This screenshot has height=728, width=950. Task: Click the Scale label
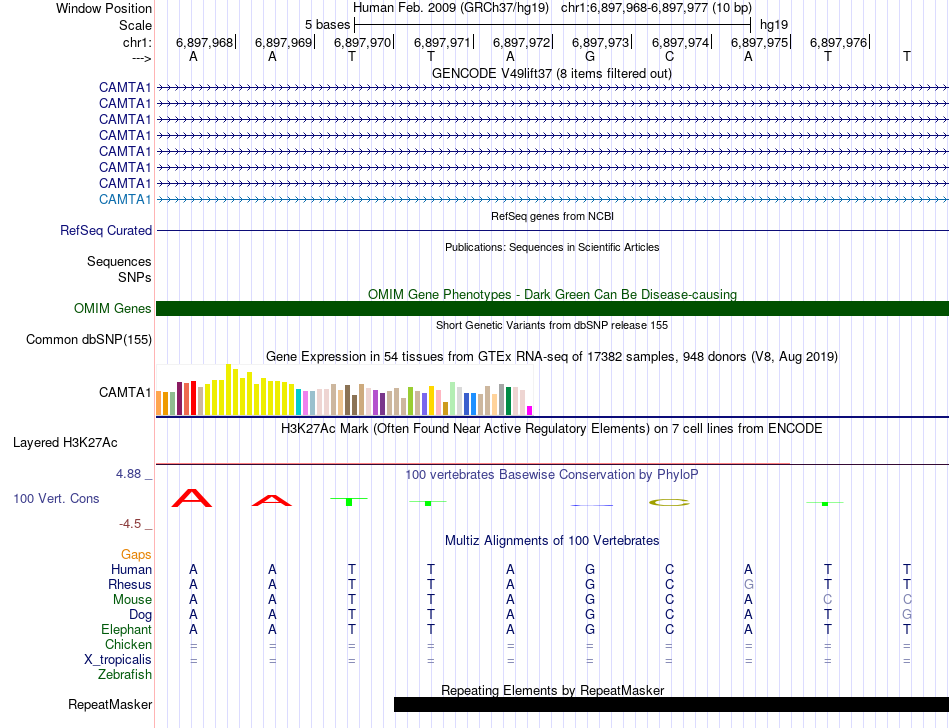click(135, 25)
